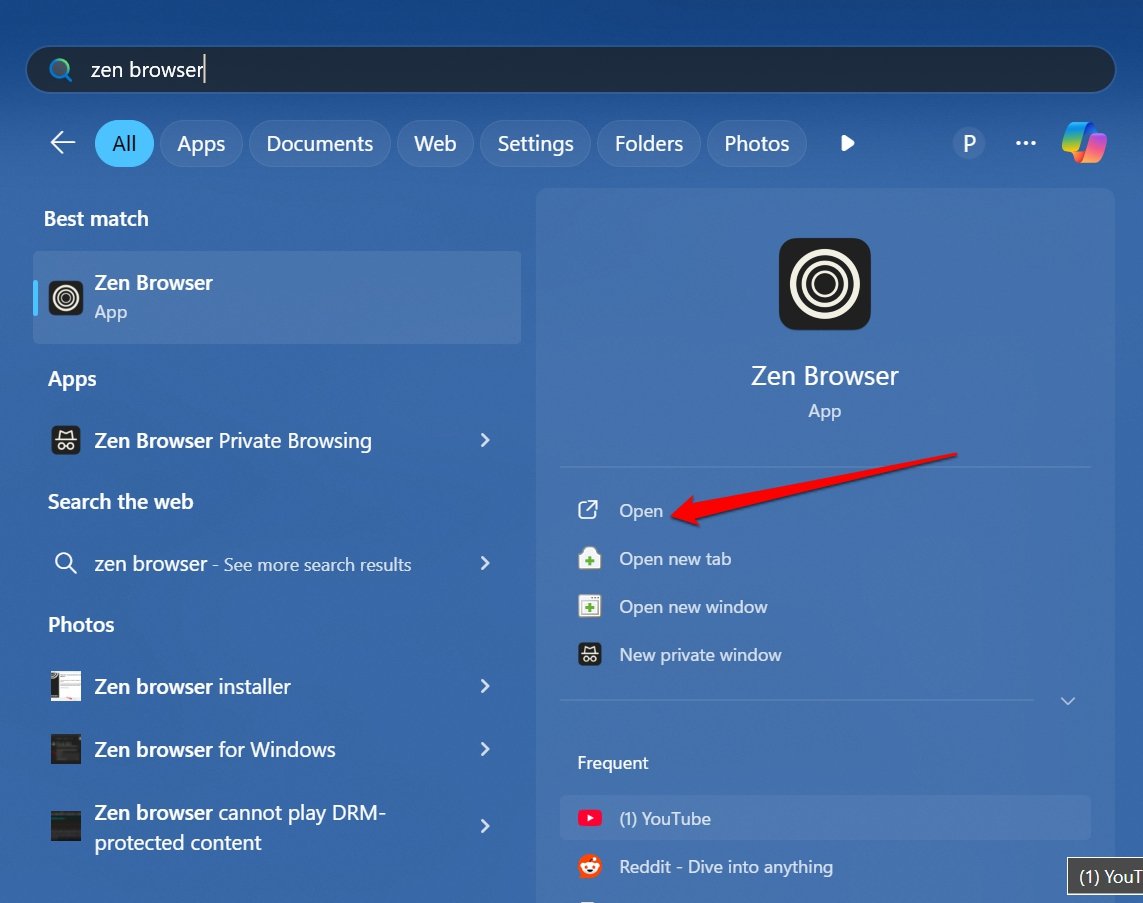Click the large Zen Browser app logo
Screen dimensions: 1143x903
pyautogui.click(x=824, y=284)
